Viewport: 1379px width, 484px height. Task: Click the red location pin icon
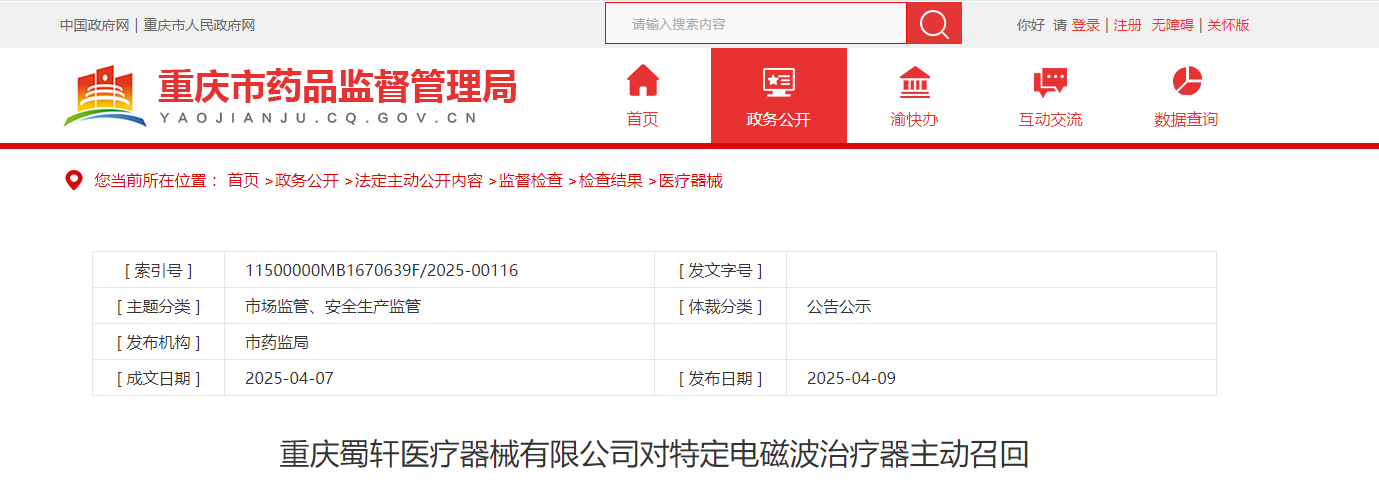pyautogui.click(x=73, y=181)
